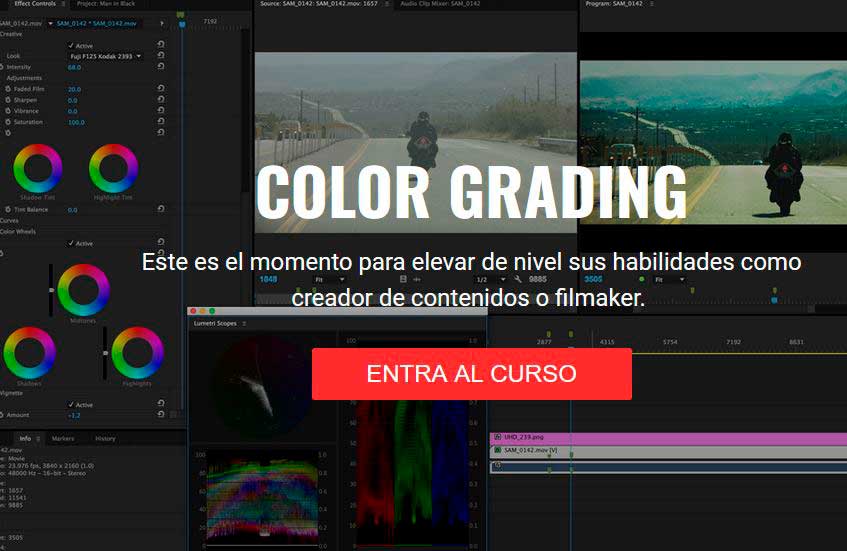Screen dimensions: 847x551
Task: Open the Program monitor Fit zoom dropdown
Action: tap(670, 280)
